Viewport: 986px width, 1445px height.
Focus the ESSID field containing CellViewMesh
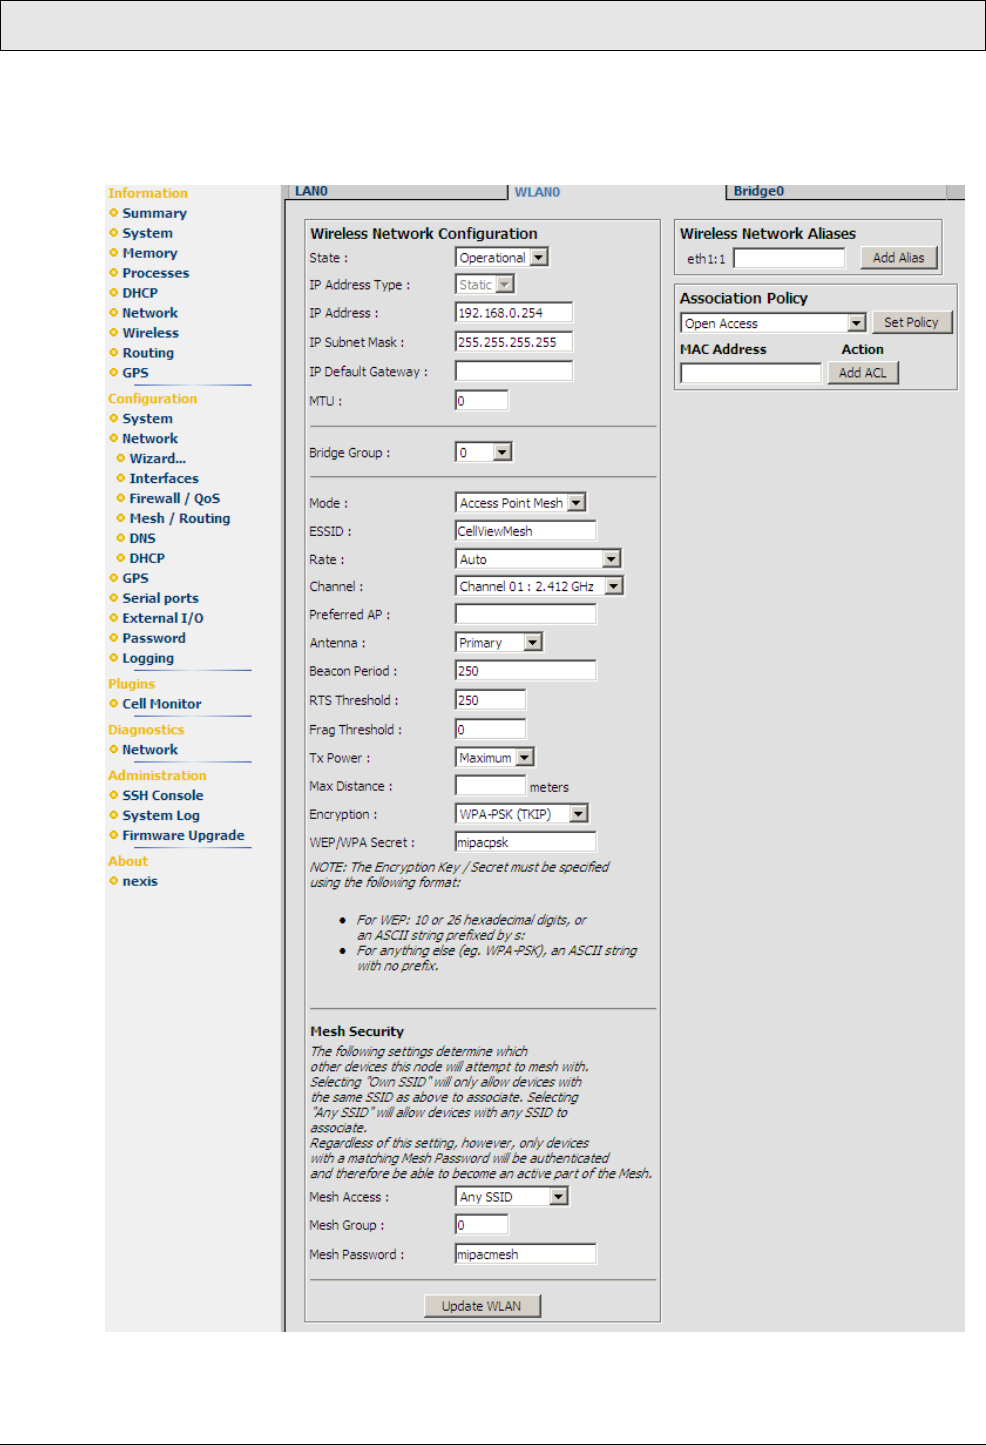click(526, 531)
